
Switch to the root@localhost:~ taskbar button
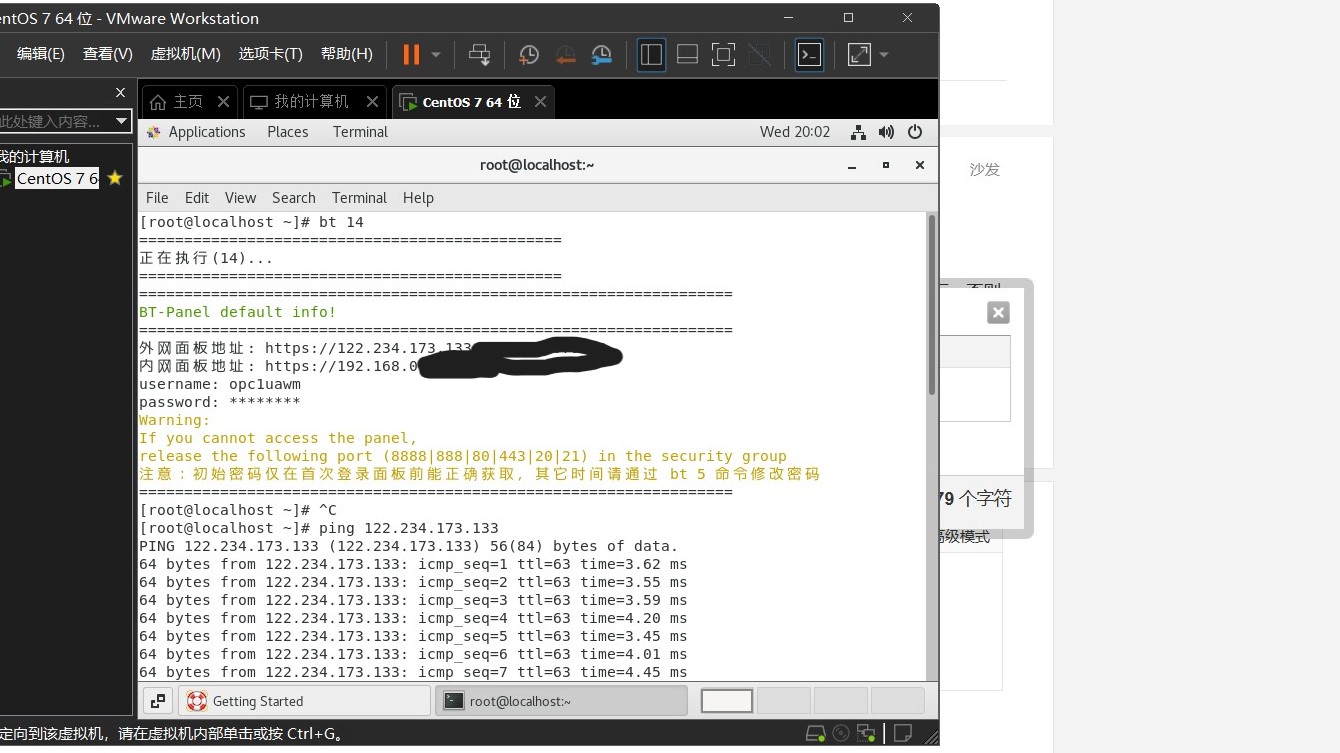[x=562, y=701]
